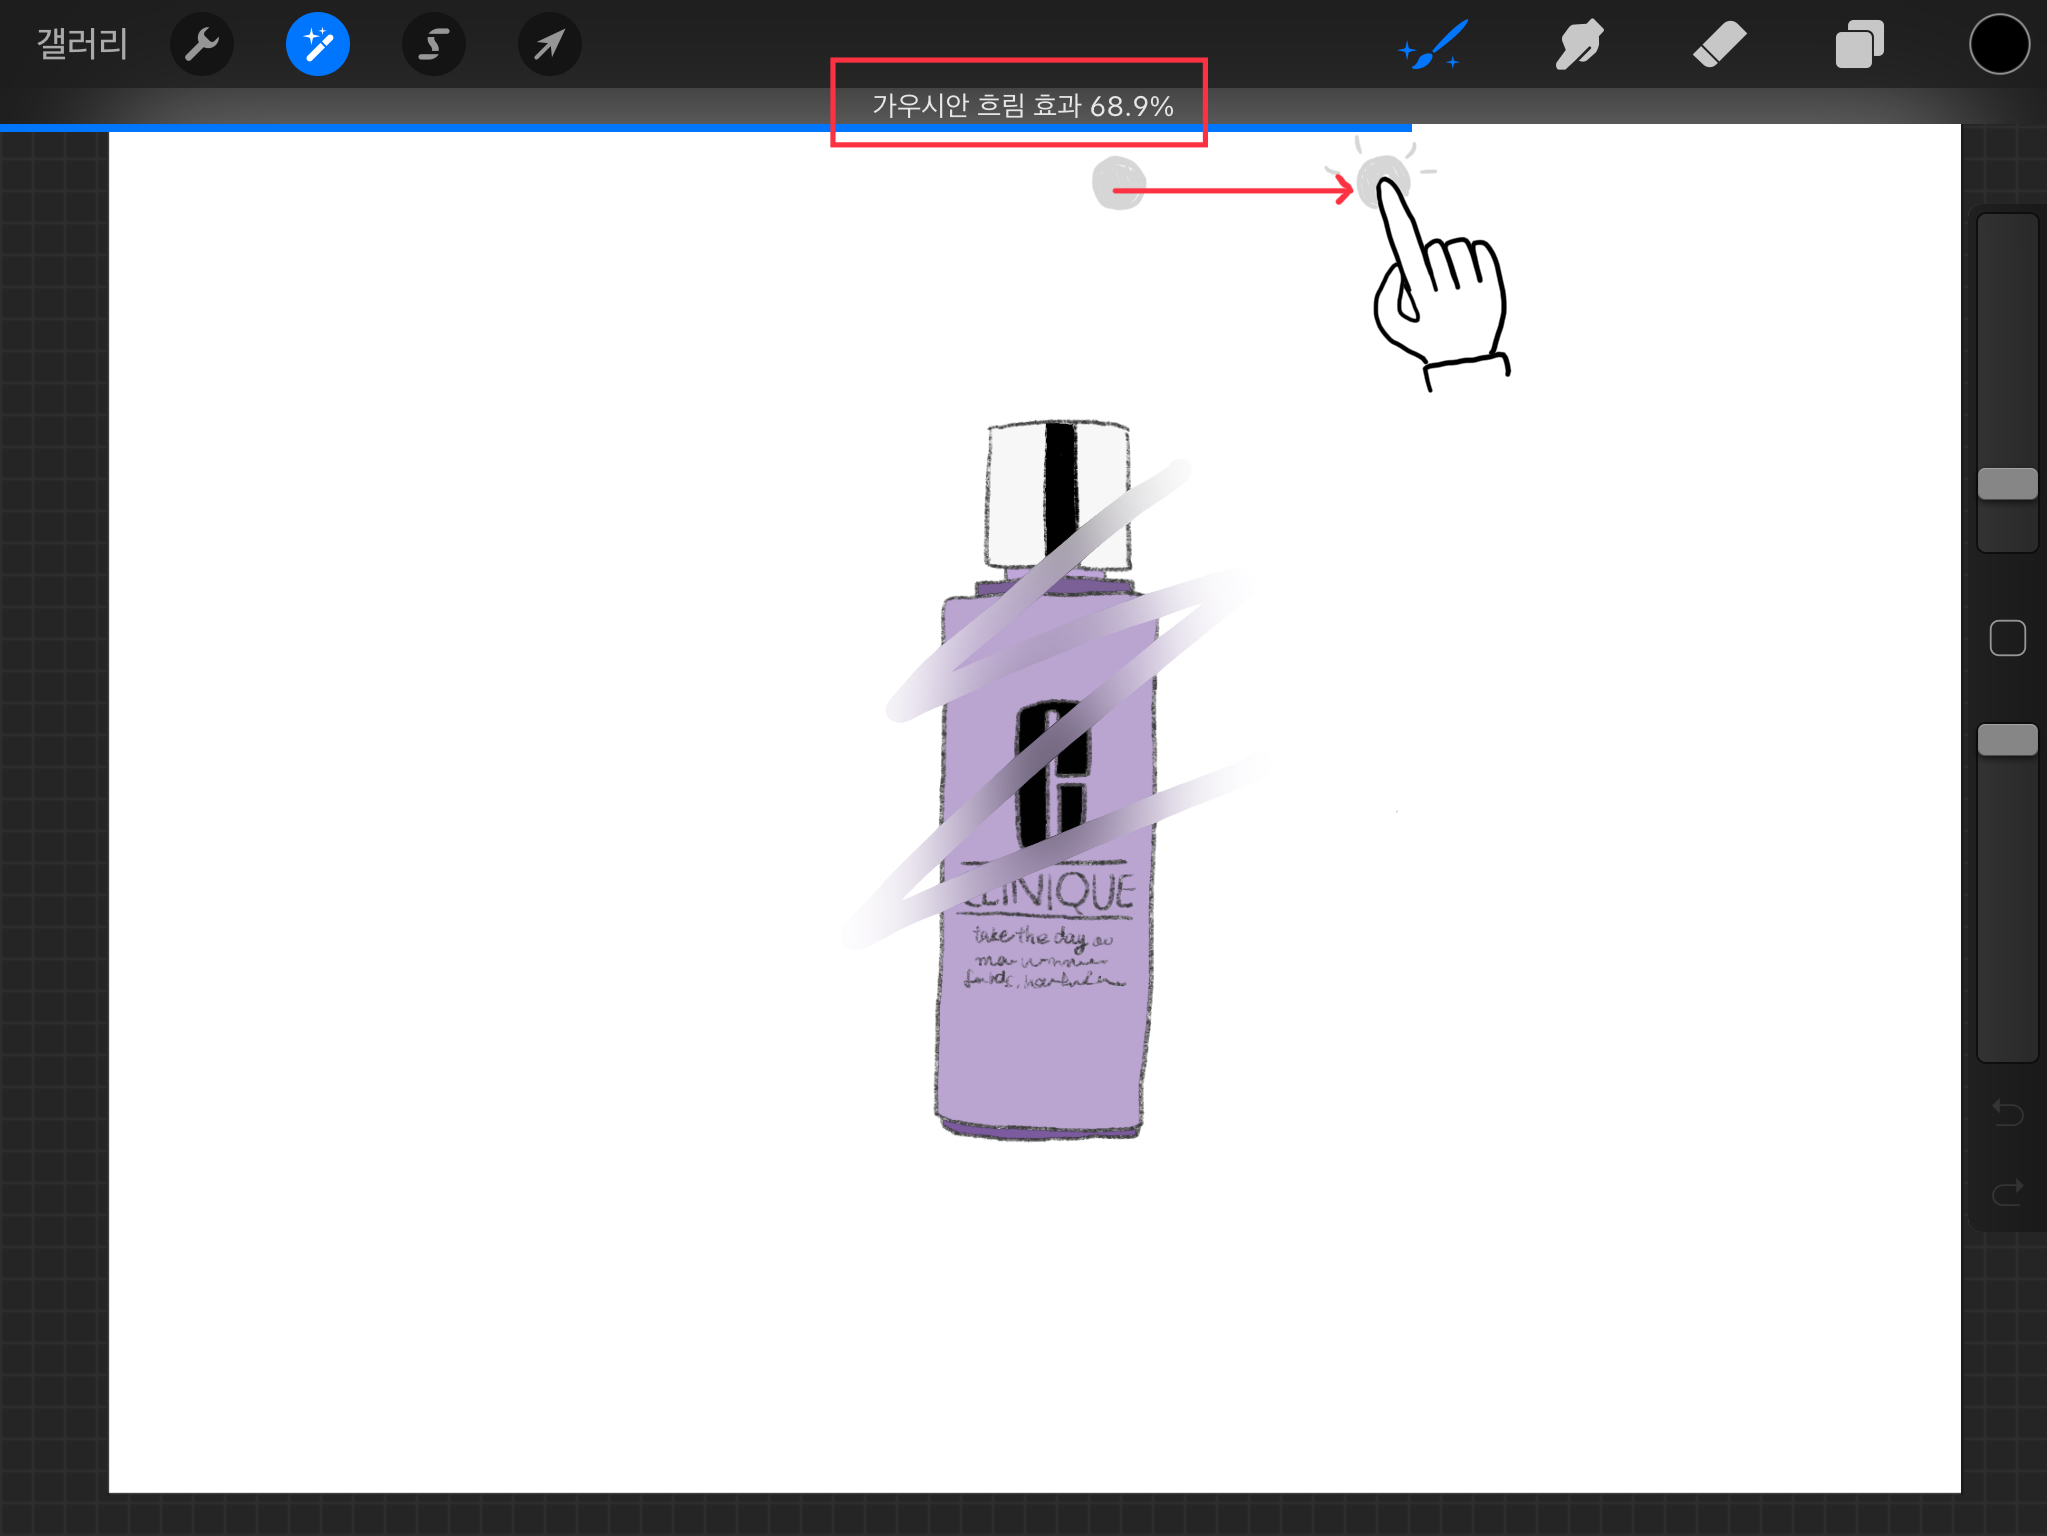Tap the square modify button in sidebar
The height and width of the screenshot is (1536, 2047).
point(2007,638)
